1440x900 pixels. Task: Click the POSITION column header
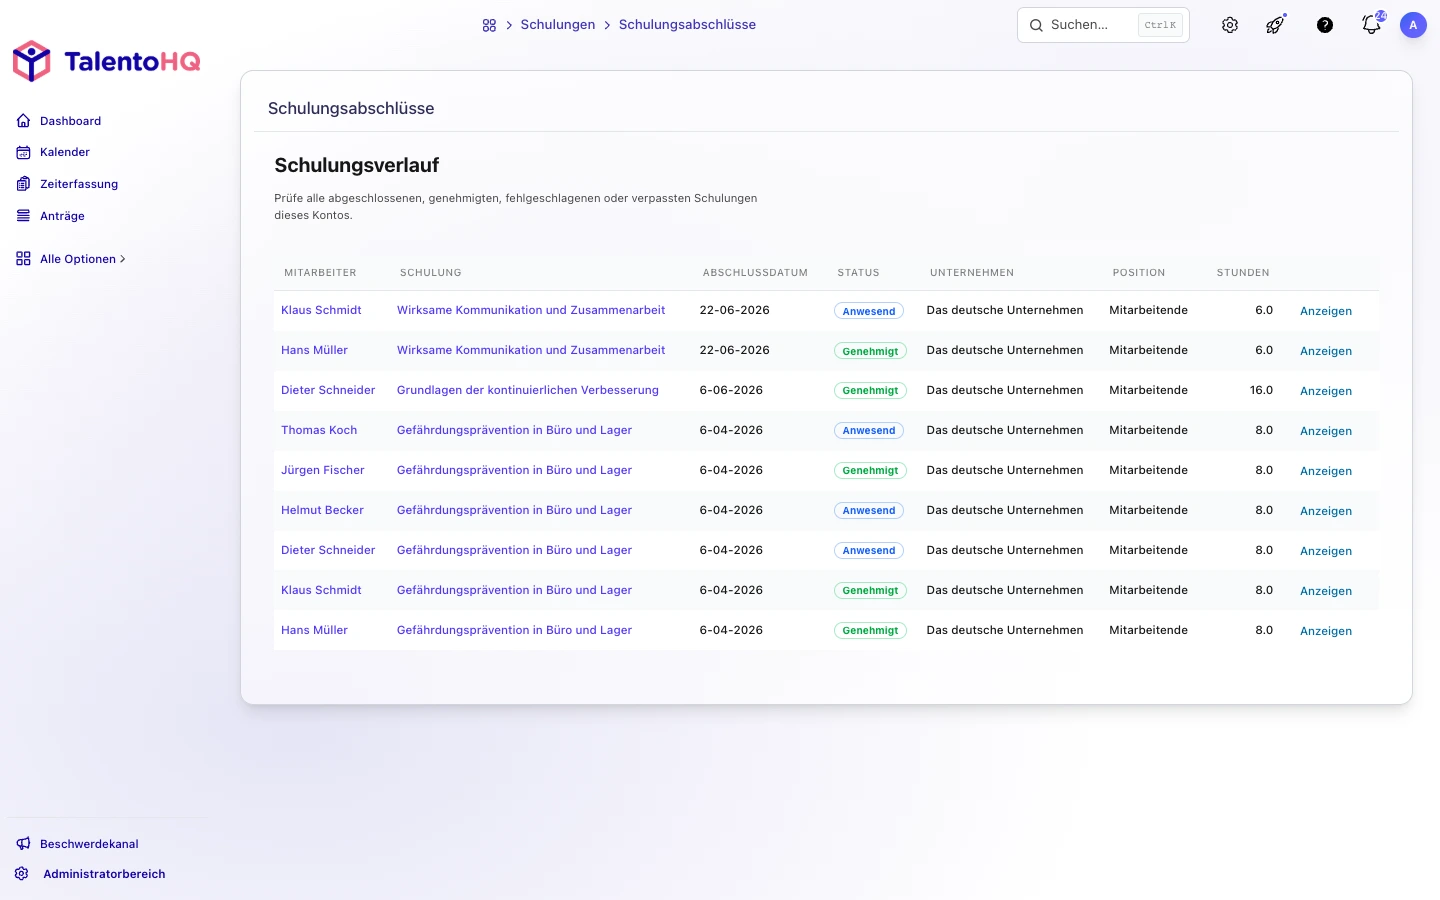pos(1139,273)
